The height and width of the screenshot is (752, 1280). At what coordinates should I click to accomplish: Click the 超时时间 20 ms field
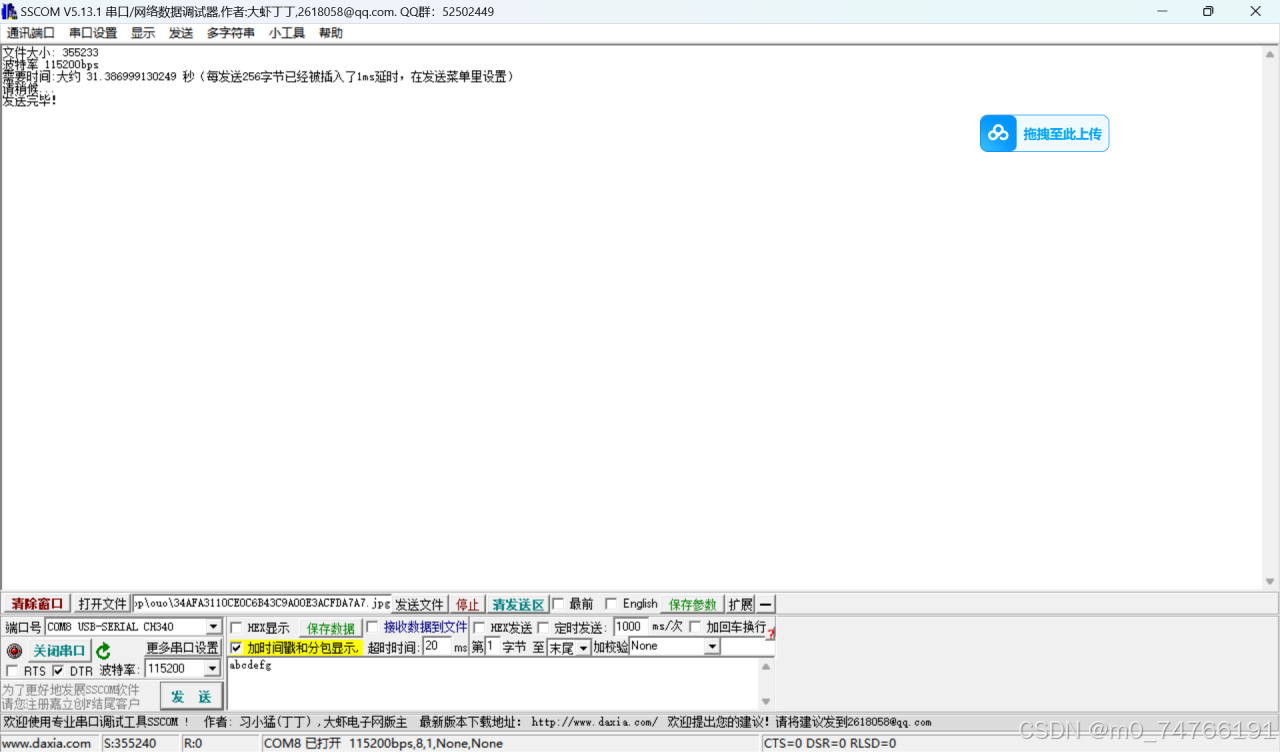coord(437,647)
